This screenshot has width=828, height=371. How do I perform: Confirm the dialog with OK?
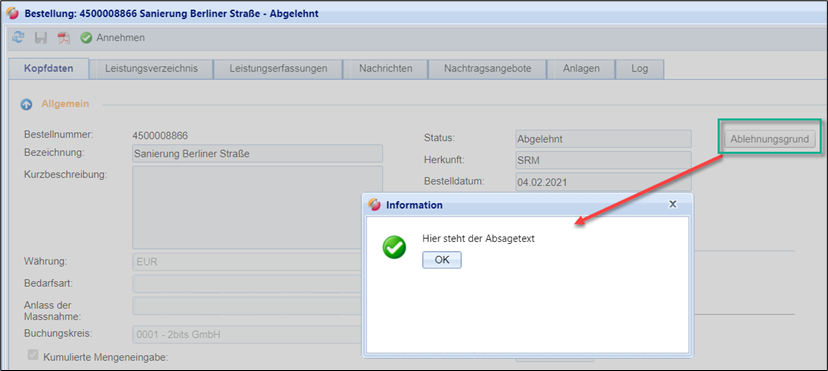tap(442, 260)
